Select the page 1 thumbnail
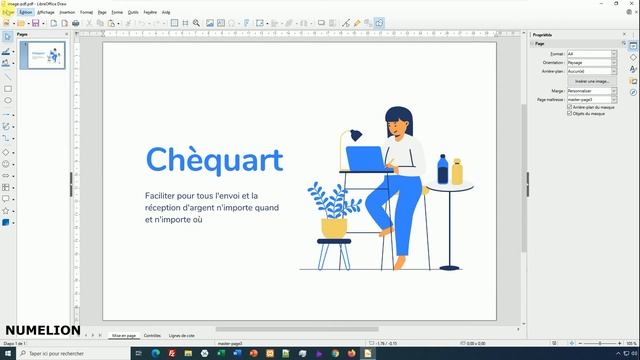 [x=42, y=55]
